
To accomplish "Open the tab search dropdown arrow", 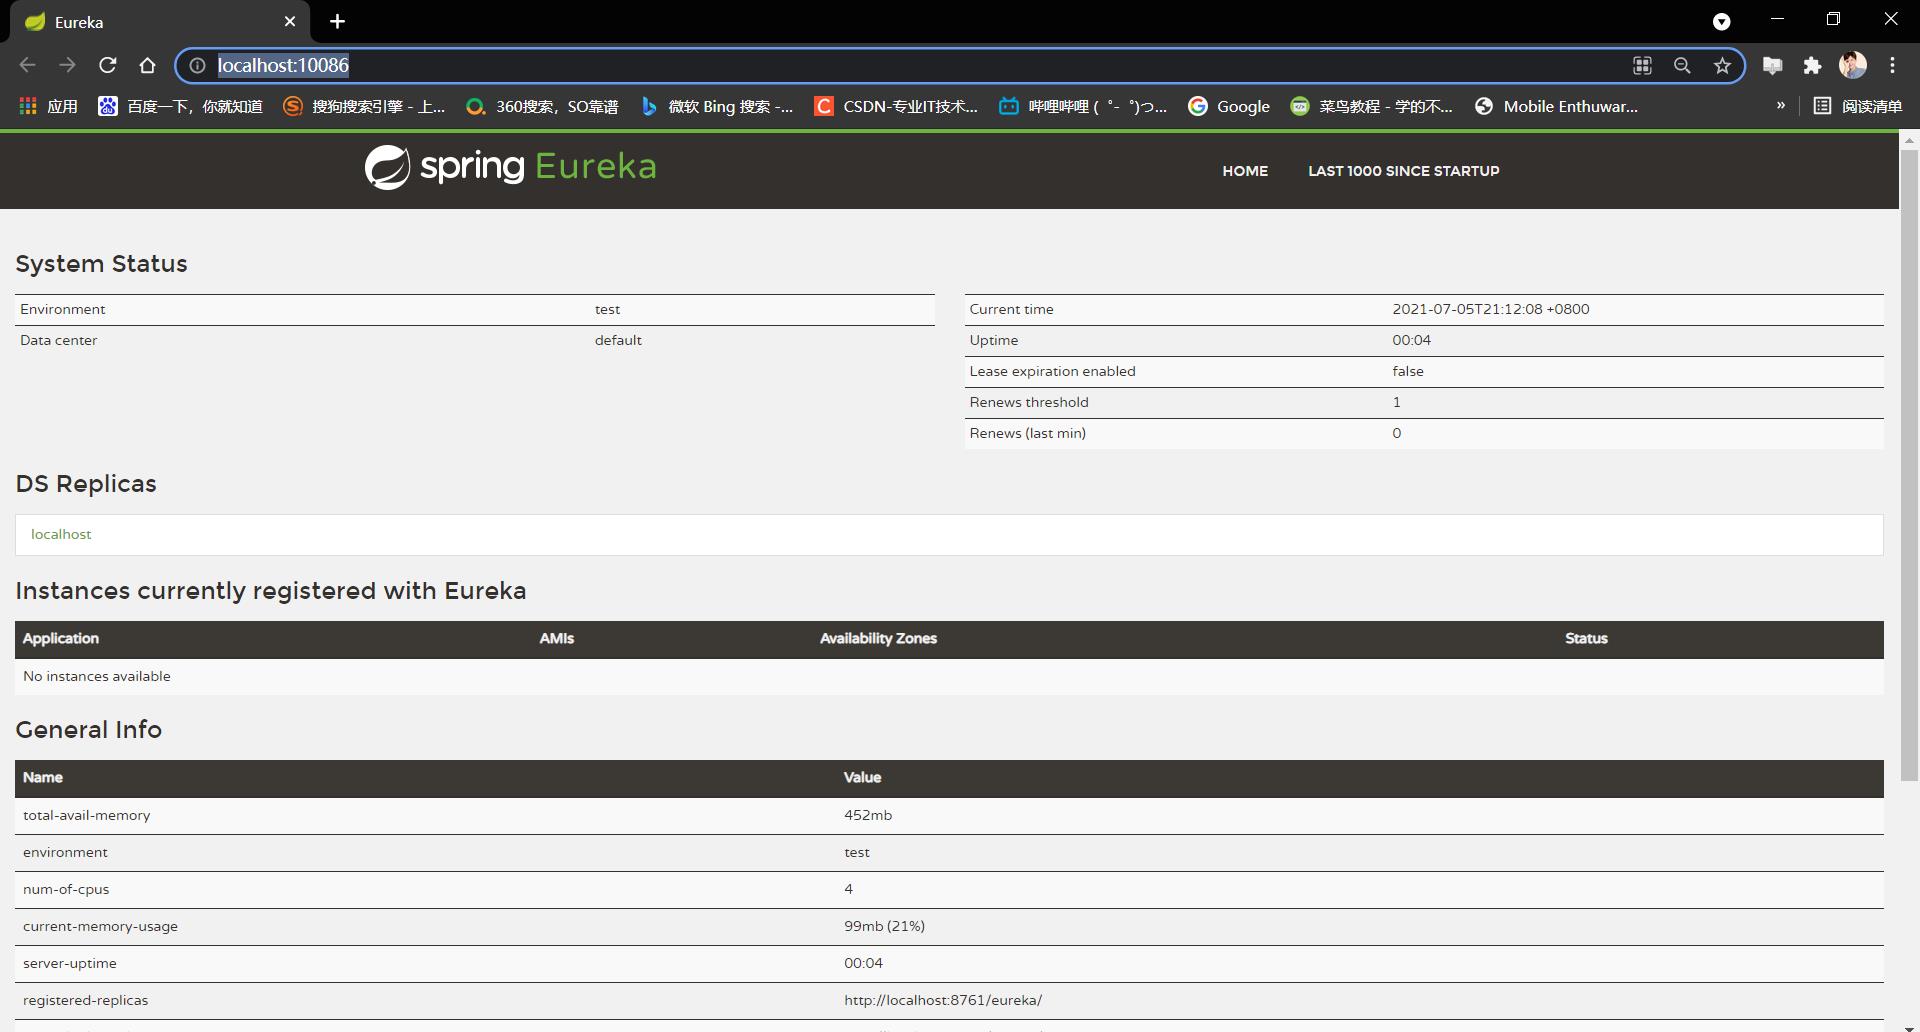I will tap(1721, 21).
